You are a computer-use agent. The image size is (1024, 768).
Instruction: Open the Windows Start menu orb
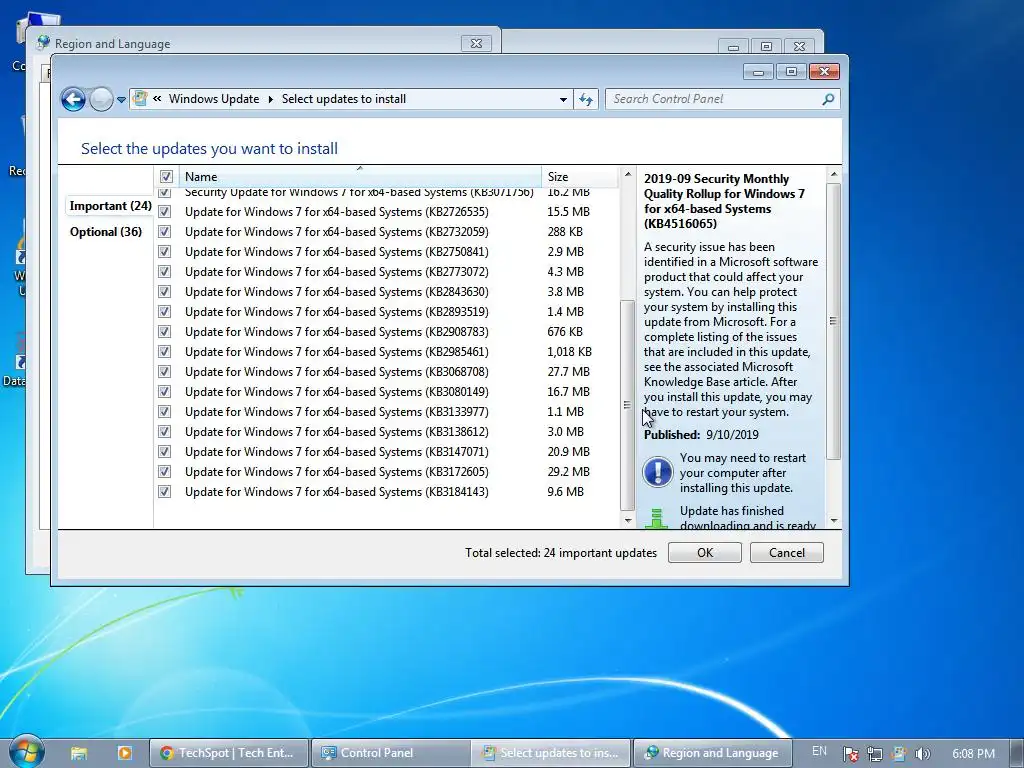point(26,752)
